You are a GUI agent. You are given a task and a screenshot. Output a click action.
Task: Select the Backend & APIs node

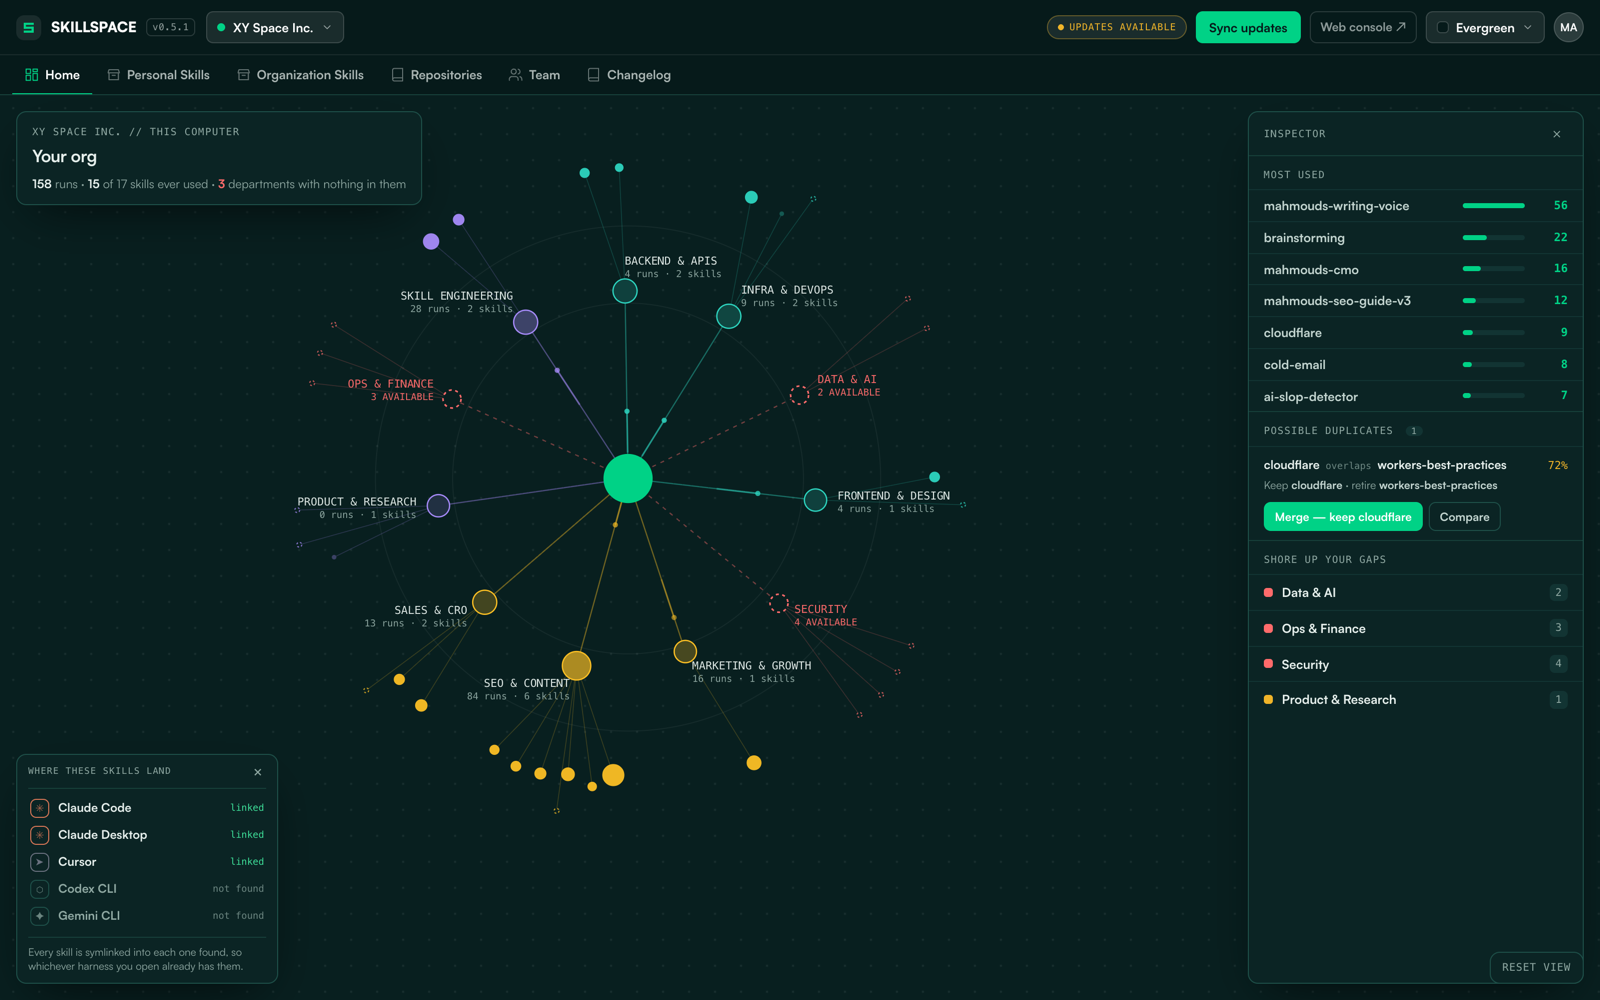[625, 291]
